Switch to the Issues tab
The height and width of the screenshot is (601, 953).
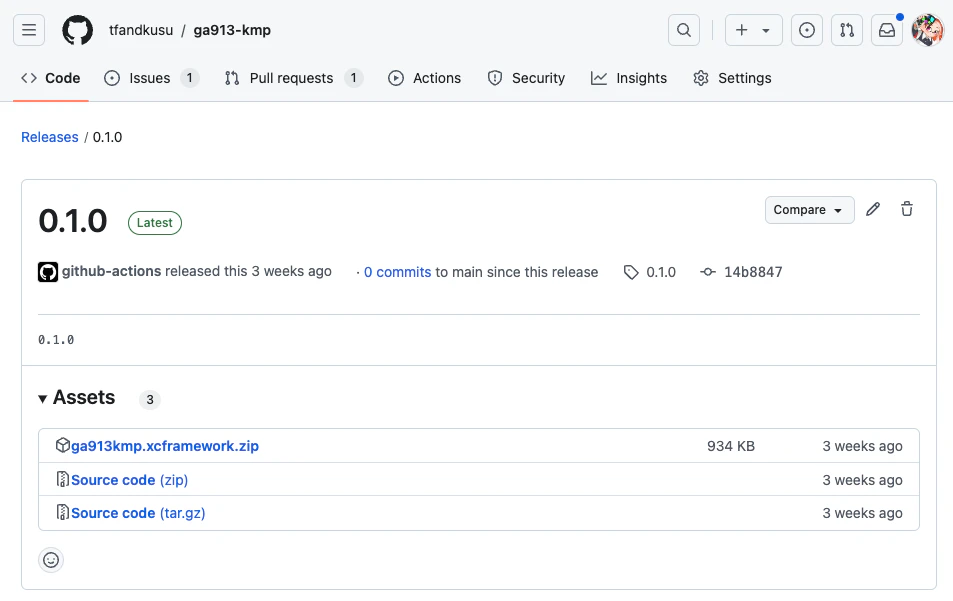[x=151, y=78]
